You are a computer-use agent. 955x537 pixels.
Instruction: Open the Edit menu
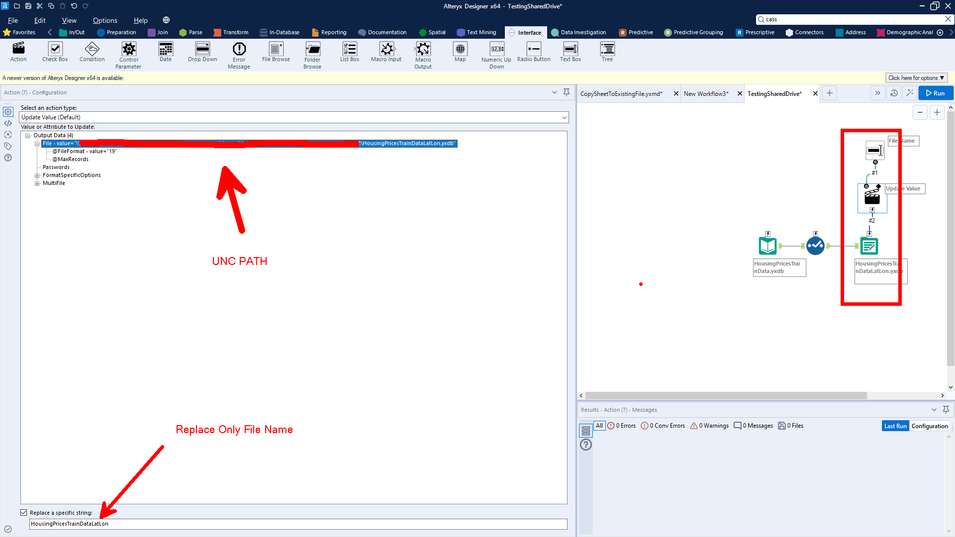(40, 20)
